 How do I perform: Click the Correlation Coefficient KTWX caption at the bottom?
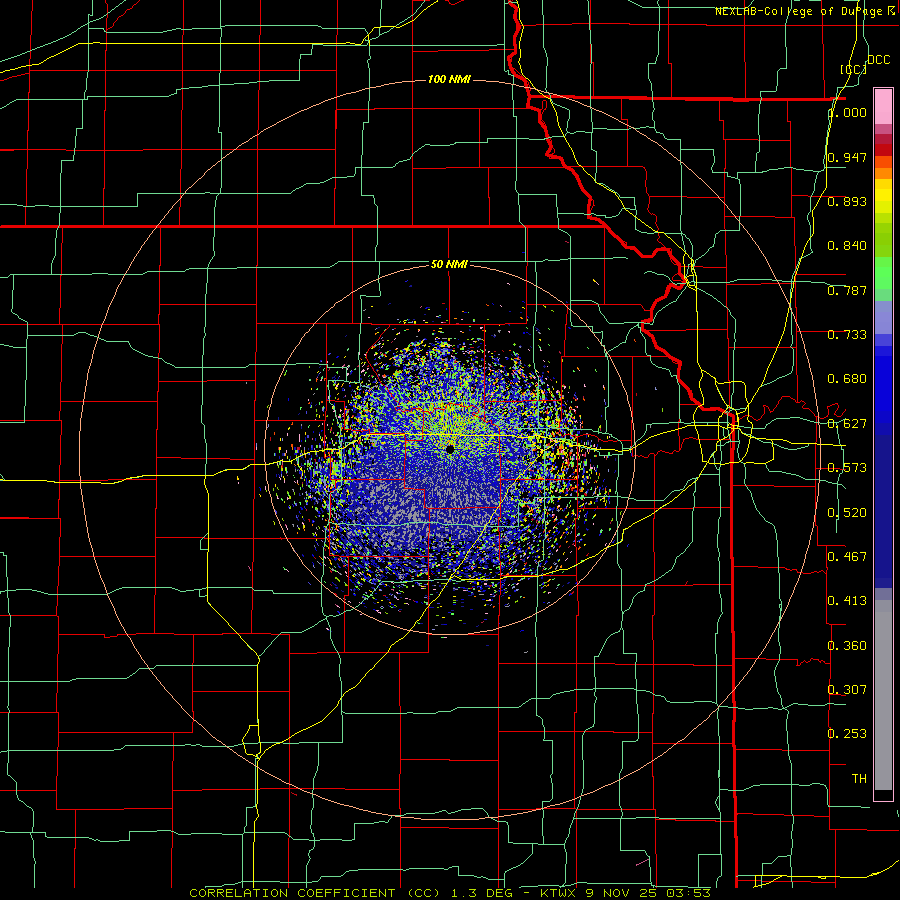pyautogui.click(x=450, y=893)
